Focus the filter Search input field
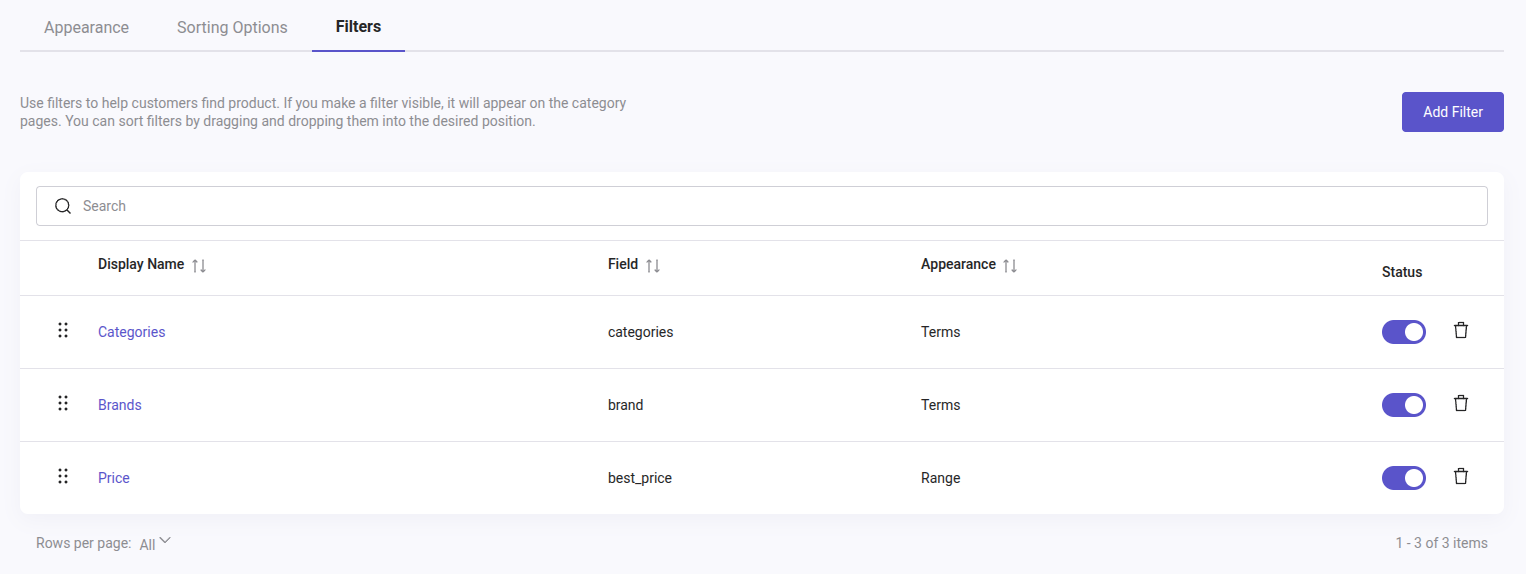The height and width of the screenshot is (574, 1526). pyautogui.click(x=760, y=206)
